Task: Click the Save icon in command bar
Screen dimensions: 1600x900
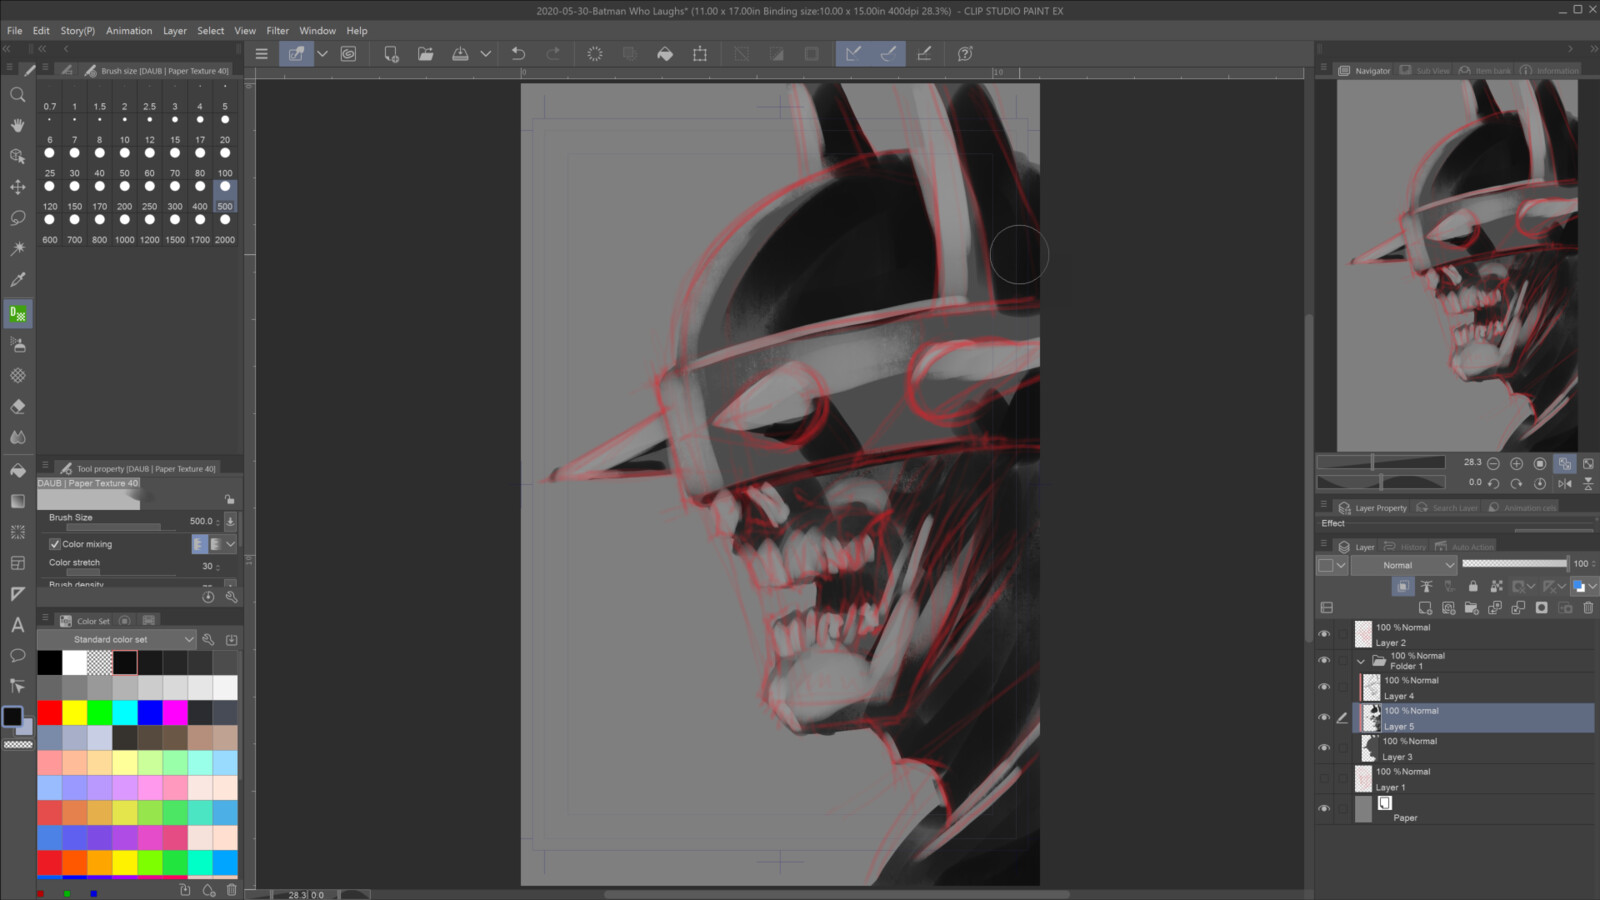Action: tap(460, 54)
